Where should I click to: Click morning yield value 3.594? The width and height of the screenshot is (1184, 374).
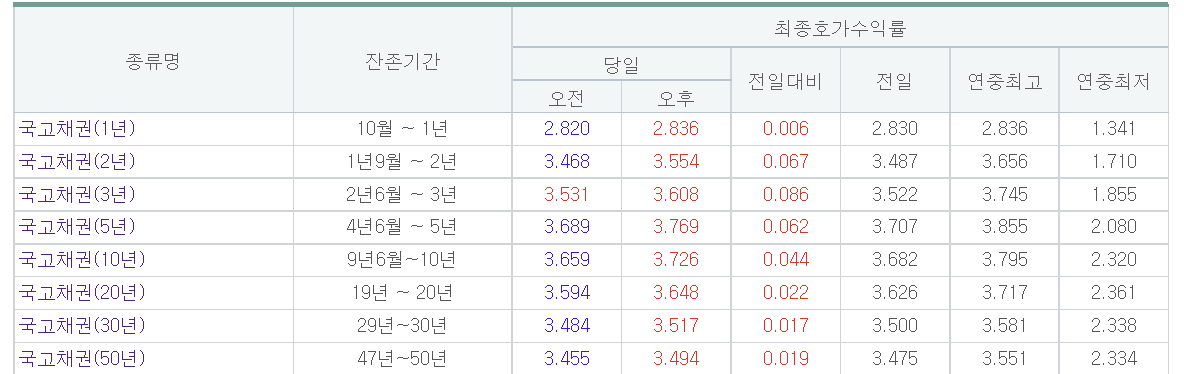pos(567,292)
